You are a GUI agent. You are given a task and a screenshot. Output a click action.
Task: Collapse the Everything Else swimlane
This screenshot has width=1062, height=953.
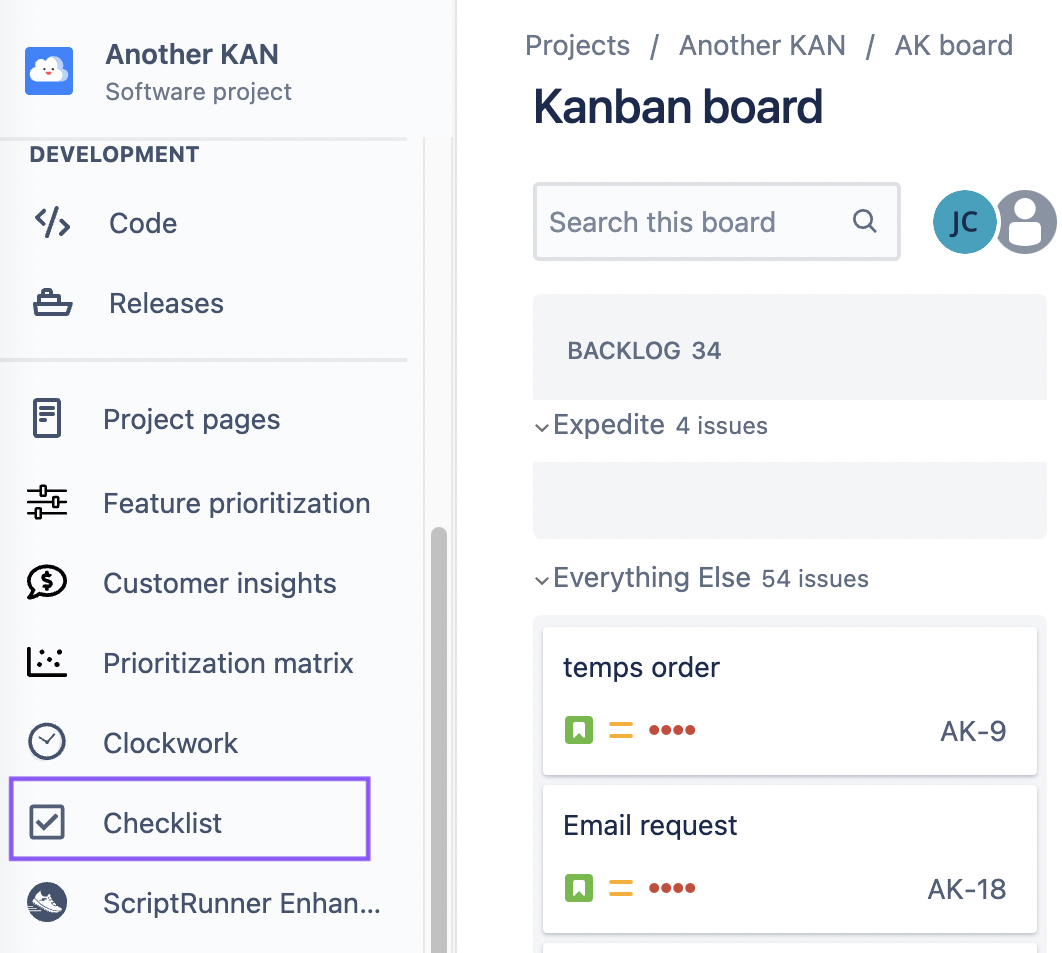[542, 580]
